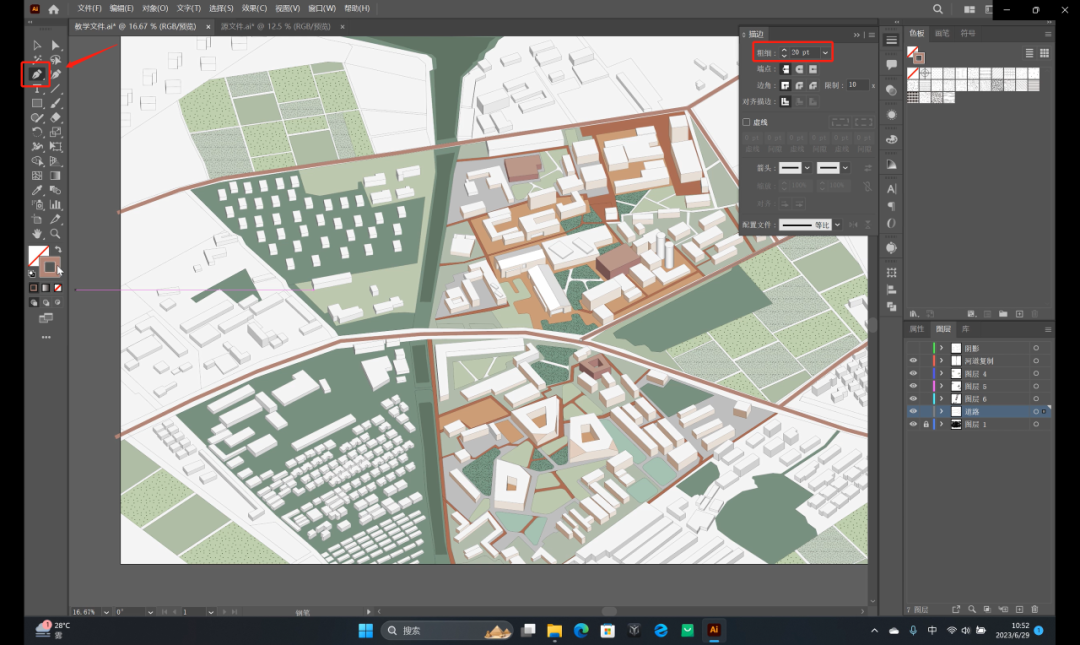The width and height of the screenshot is (1080, 645).
Task: Open the 文件(F) menu
Action: pyautogui.click(x=90, y=8)
